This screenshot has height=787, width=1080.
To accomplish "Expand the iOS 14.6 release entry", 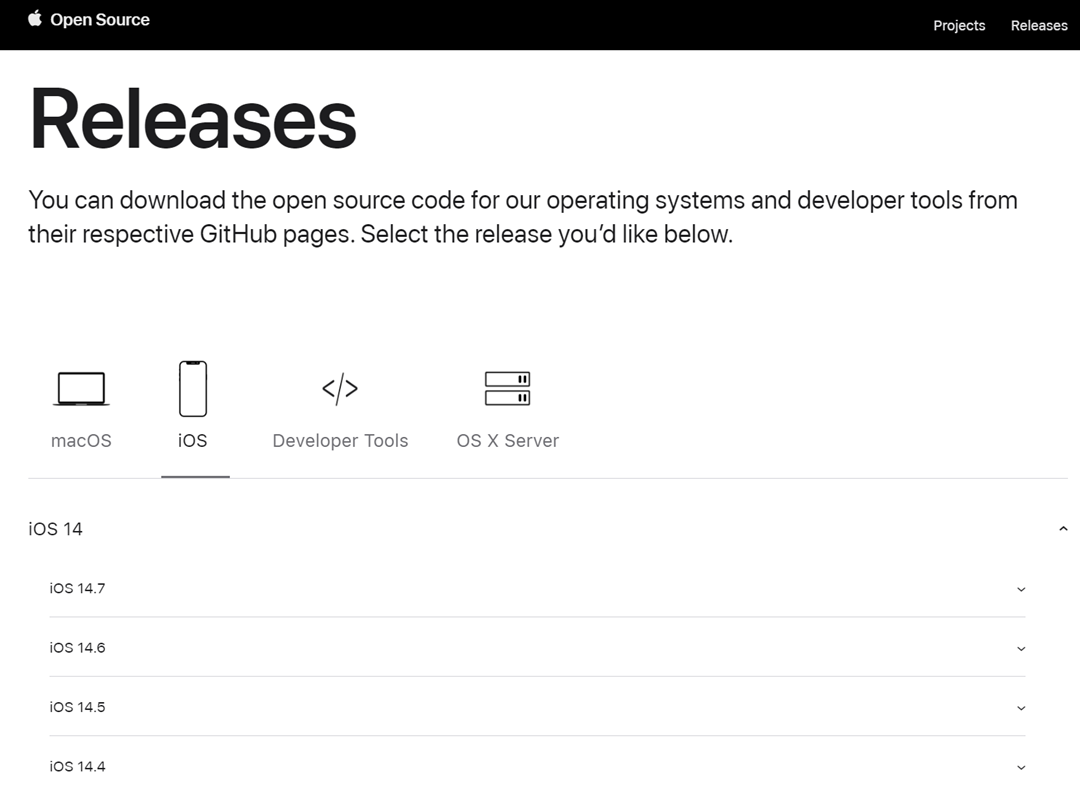I will [x=1019, y=648].
